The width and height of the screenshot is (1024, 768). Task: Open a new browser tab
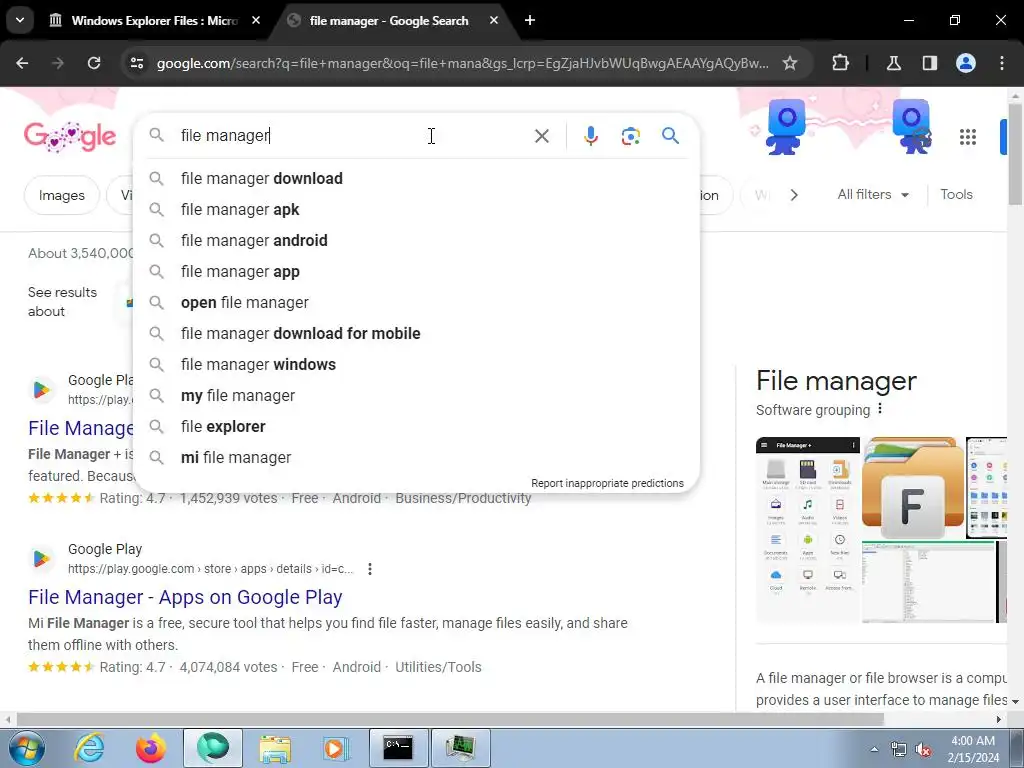point(530,20)
